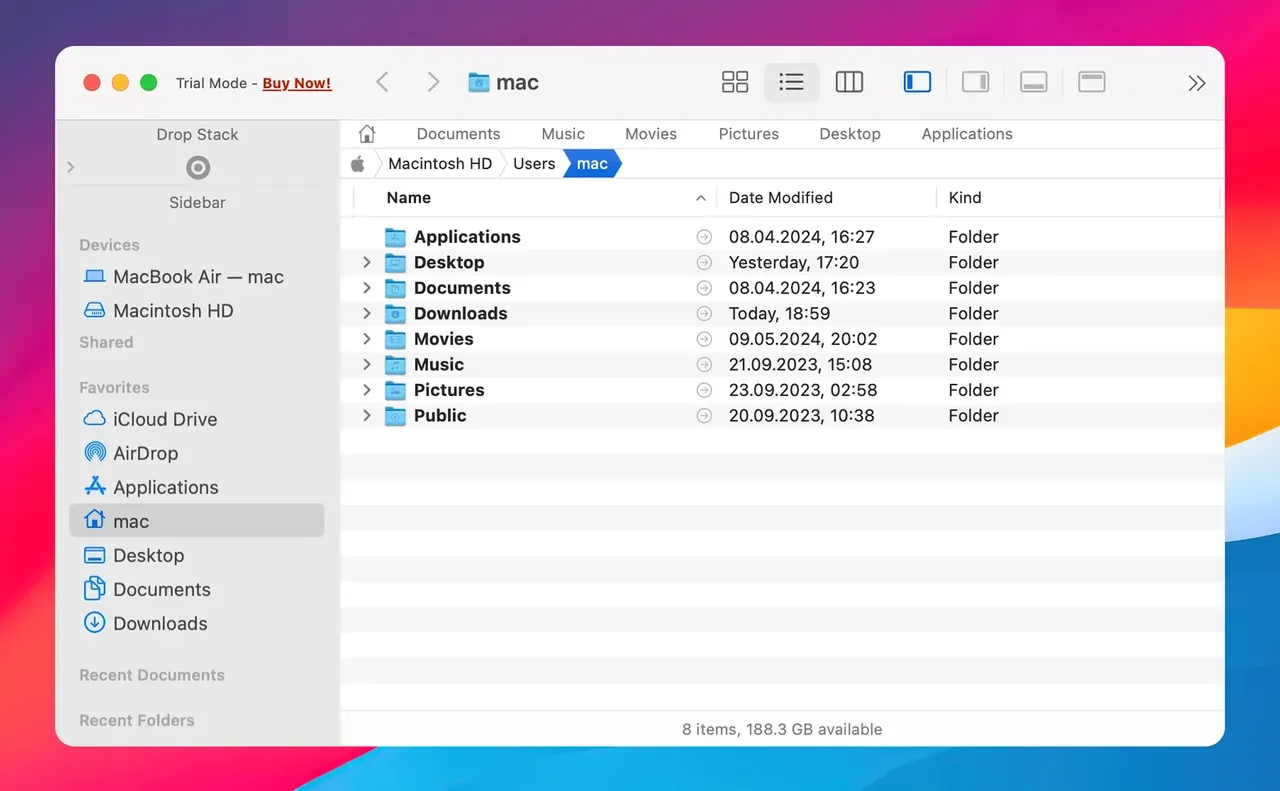Toggle the left sidebar panel
Screen dimensions: 1280x791
tap(917, 82)
